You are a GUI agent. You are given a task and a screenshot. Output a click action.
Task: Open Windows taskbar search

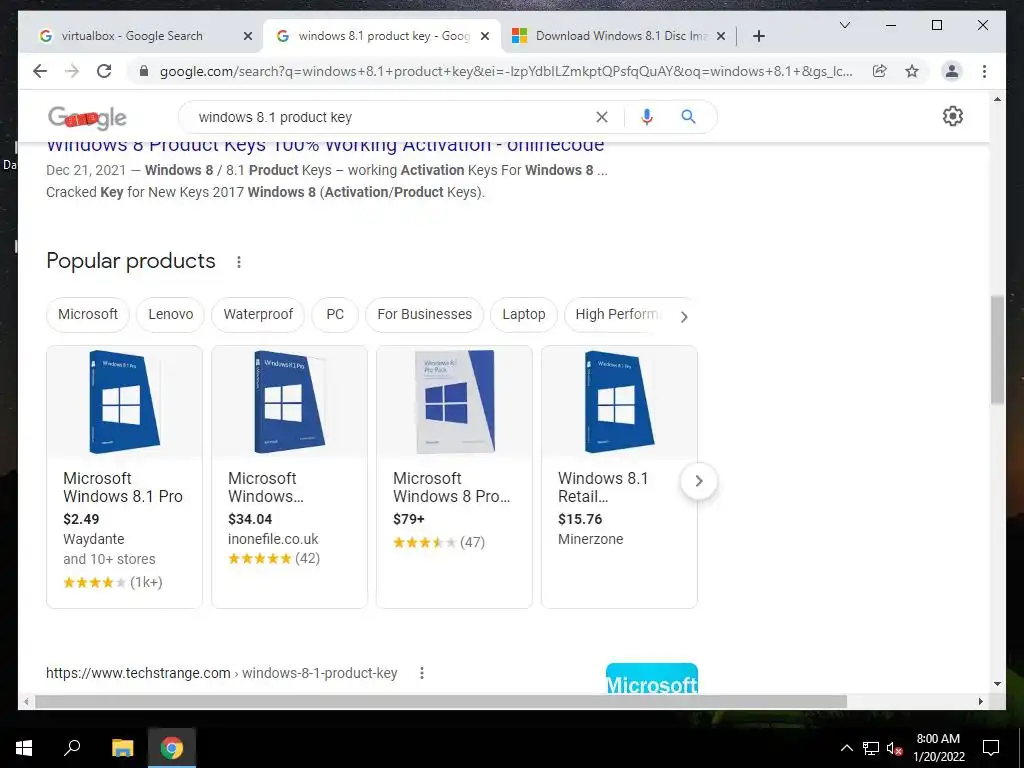point(72,748)
